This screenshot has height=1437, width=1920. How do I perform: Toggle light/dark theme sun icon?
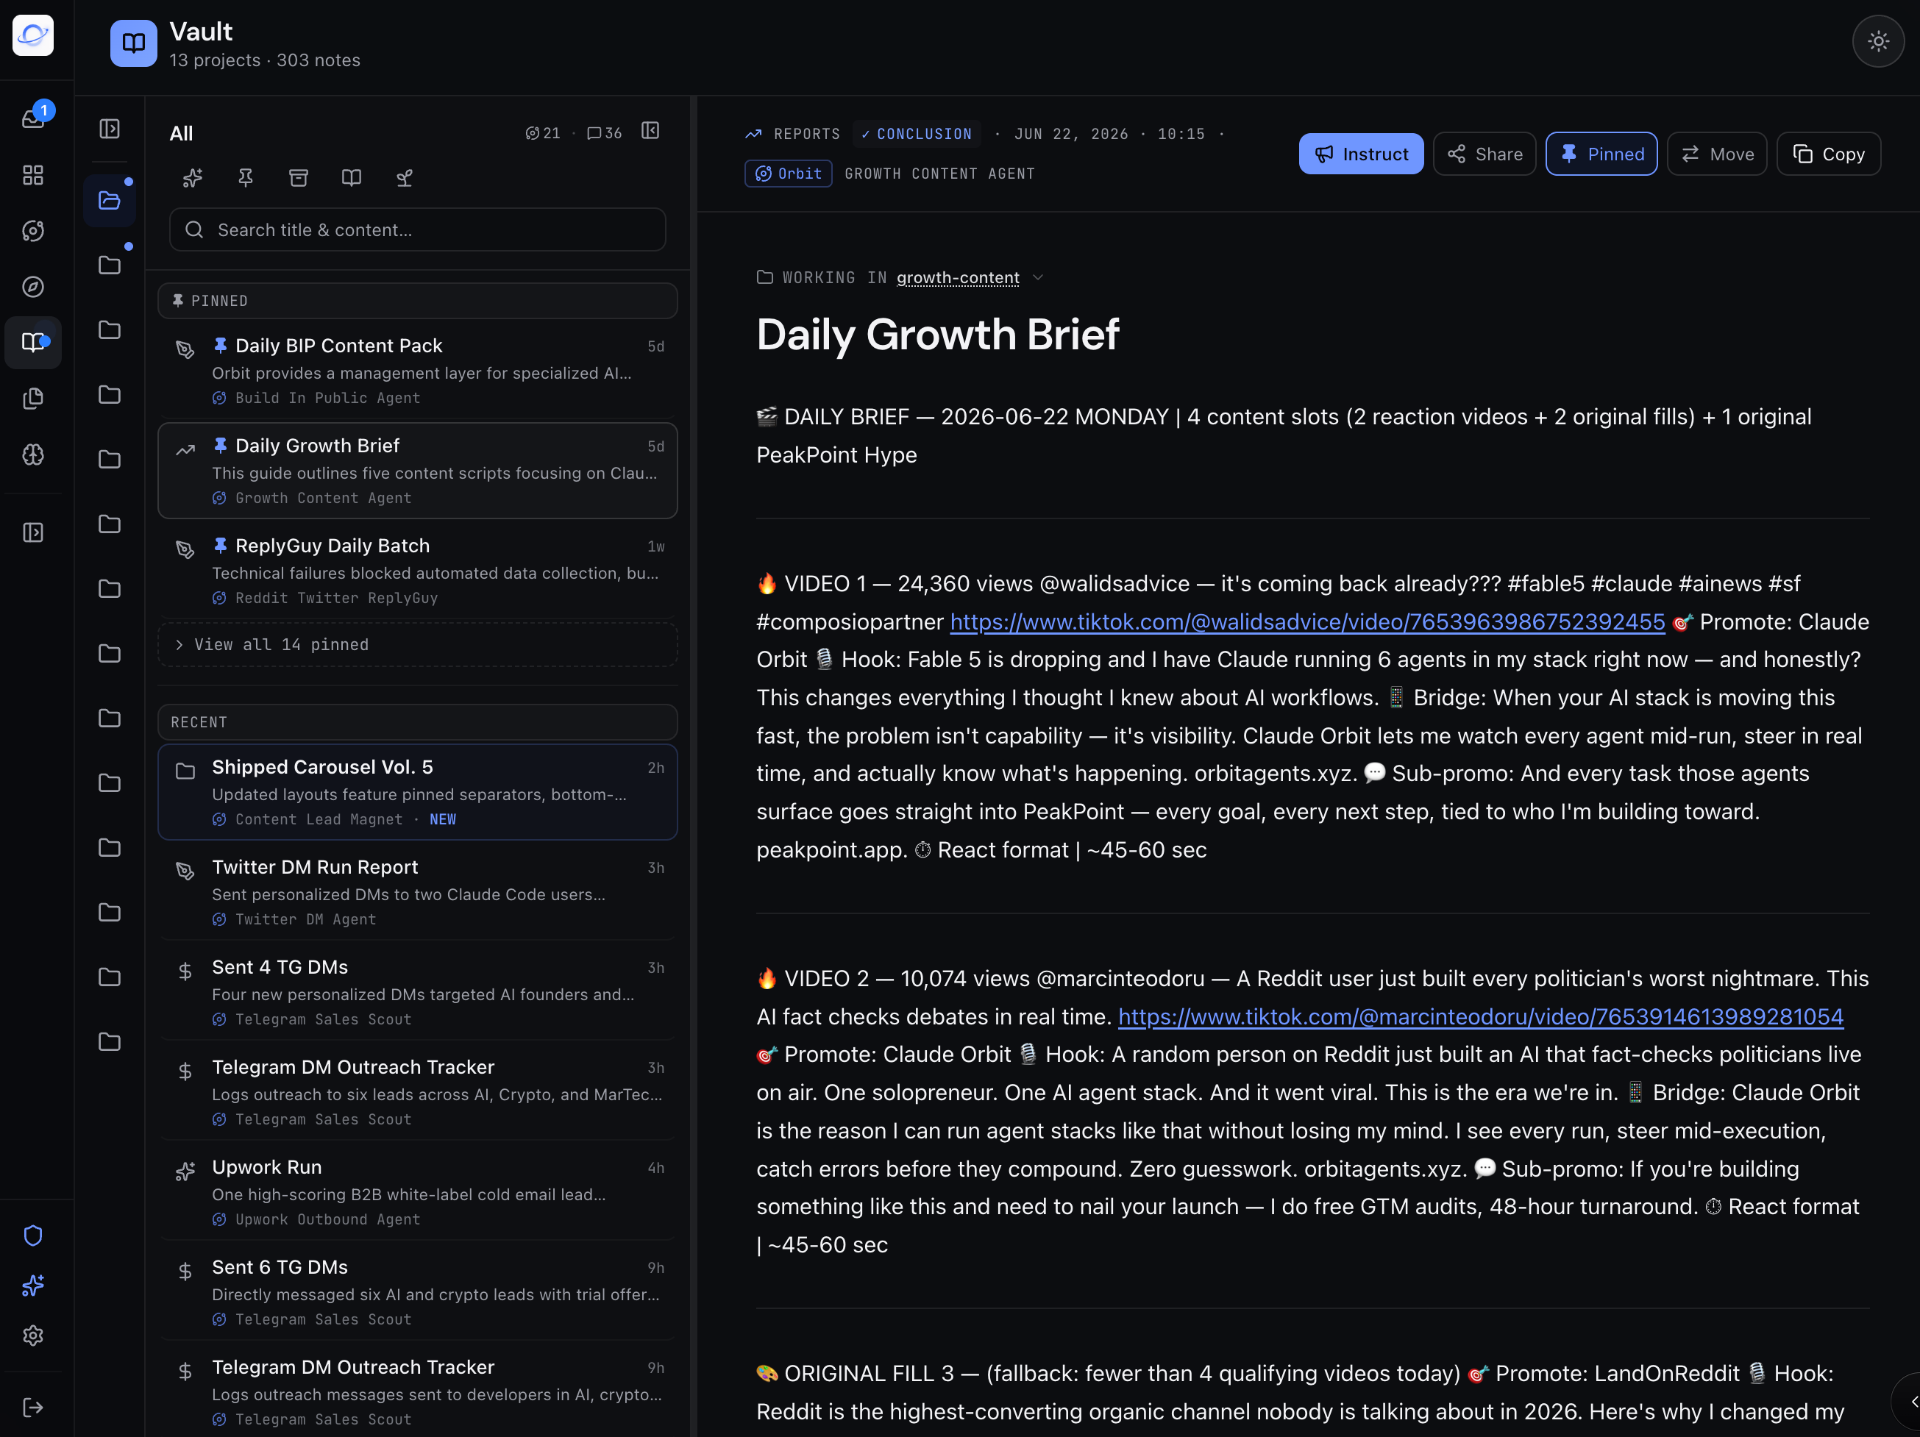(x=1878, y=42)
